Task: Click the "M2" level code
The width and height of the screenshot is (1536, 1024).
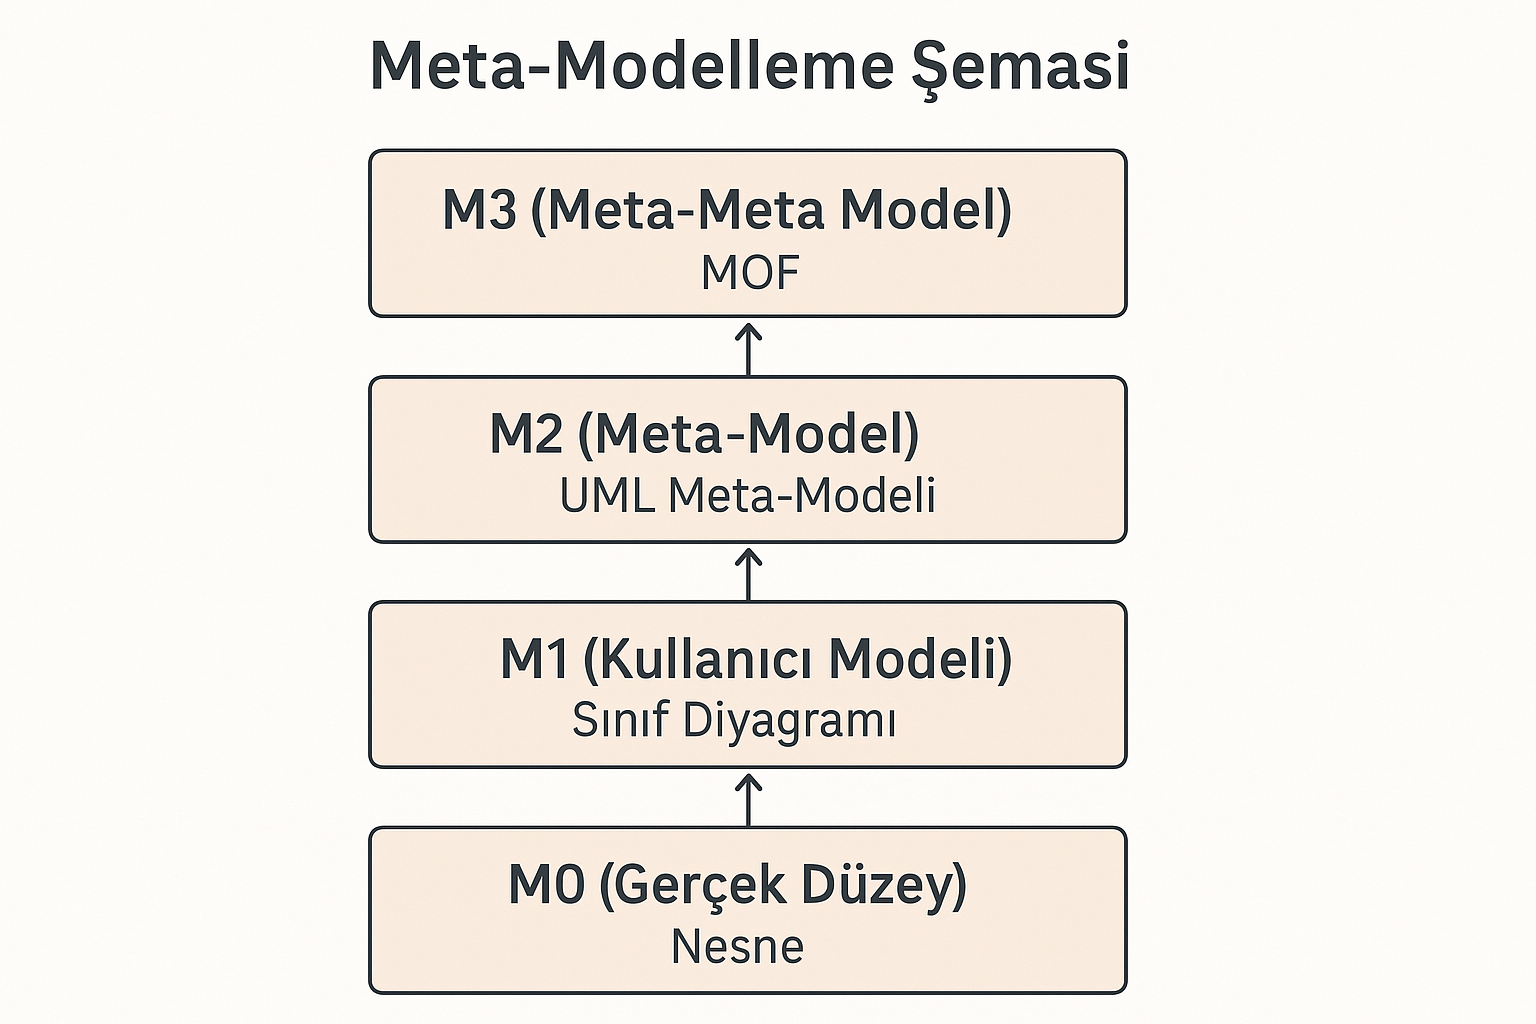Action: 526,434
